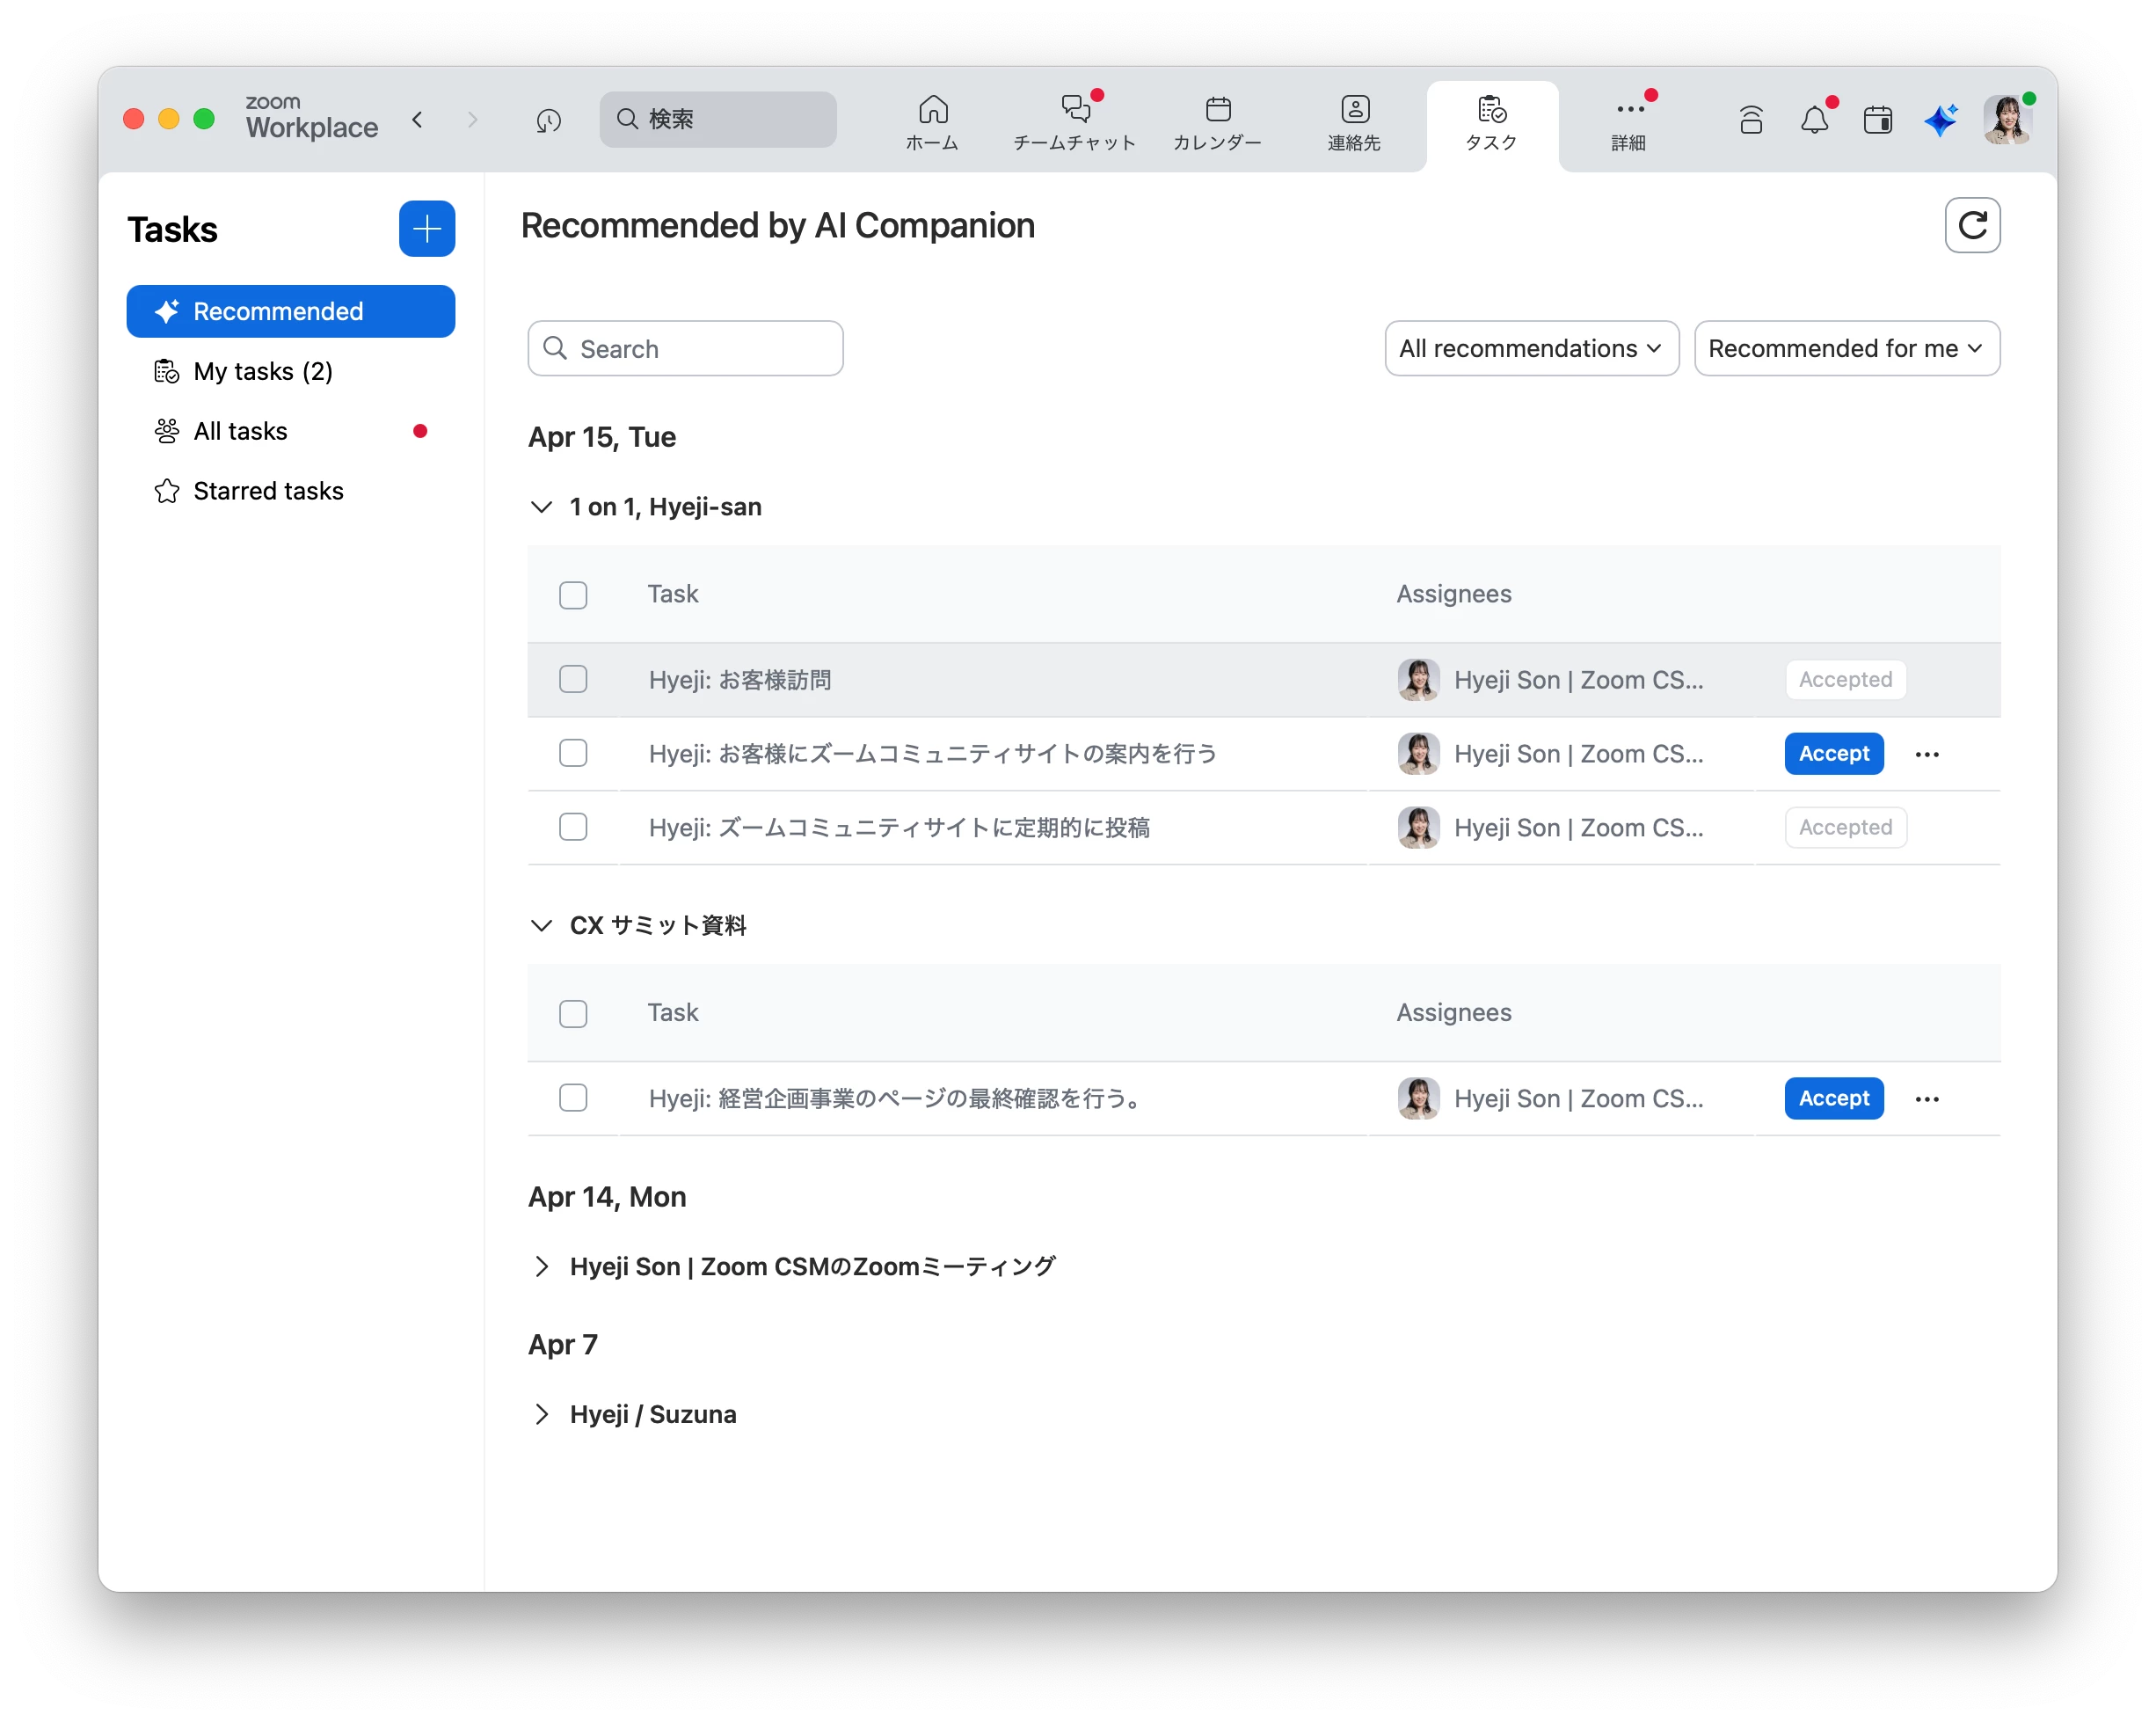Open the profile avatar menu
This screenshot has width=2156, height=1722.
tap(2006, 121)
